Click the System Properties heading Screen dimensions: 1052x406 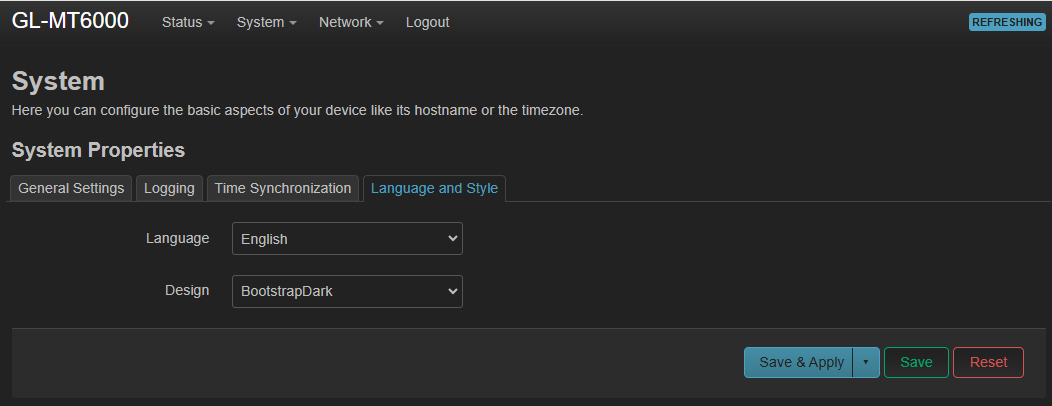98,150
